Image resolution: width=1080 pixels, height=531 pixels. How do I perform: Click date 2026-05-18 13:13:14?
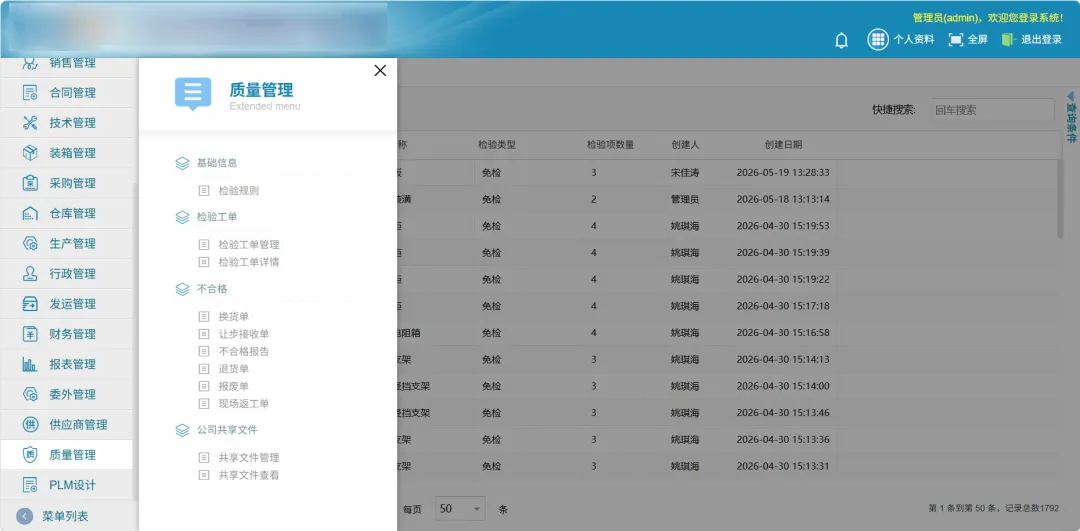[x=783, y=200]
